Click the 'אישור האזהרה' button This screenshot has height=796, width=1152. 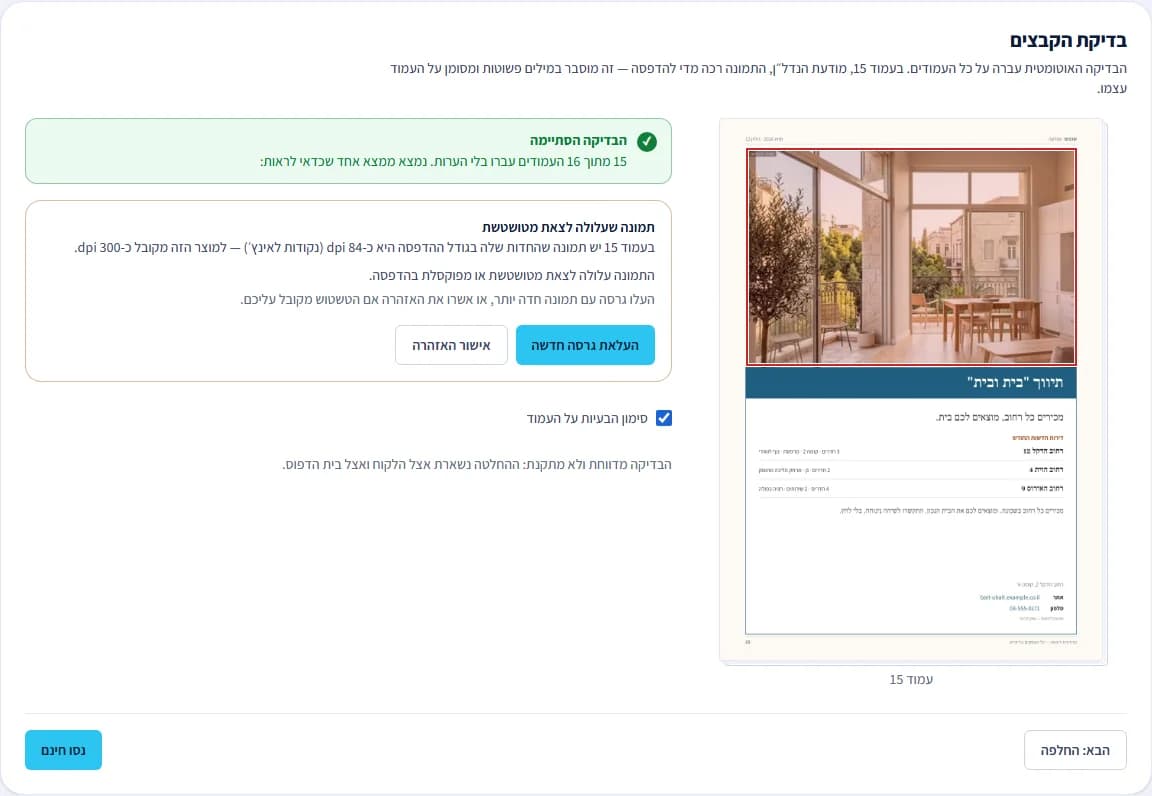451,345
